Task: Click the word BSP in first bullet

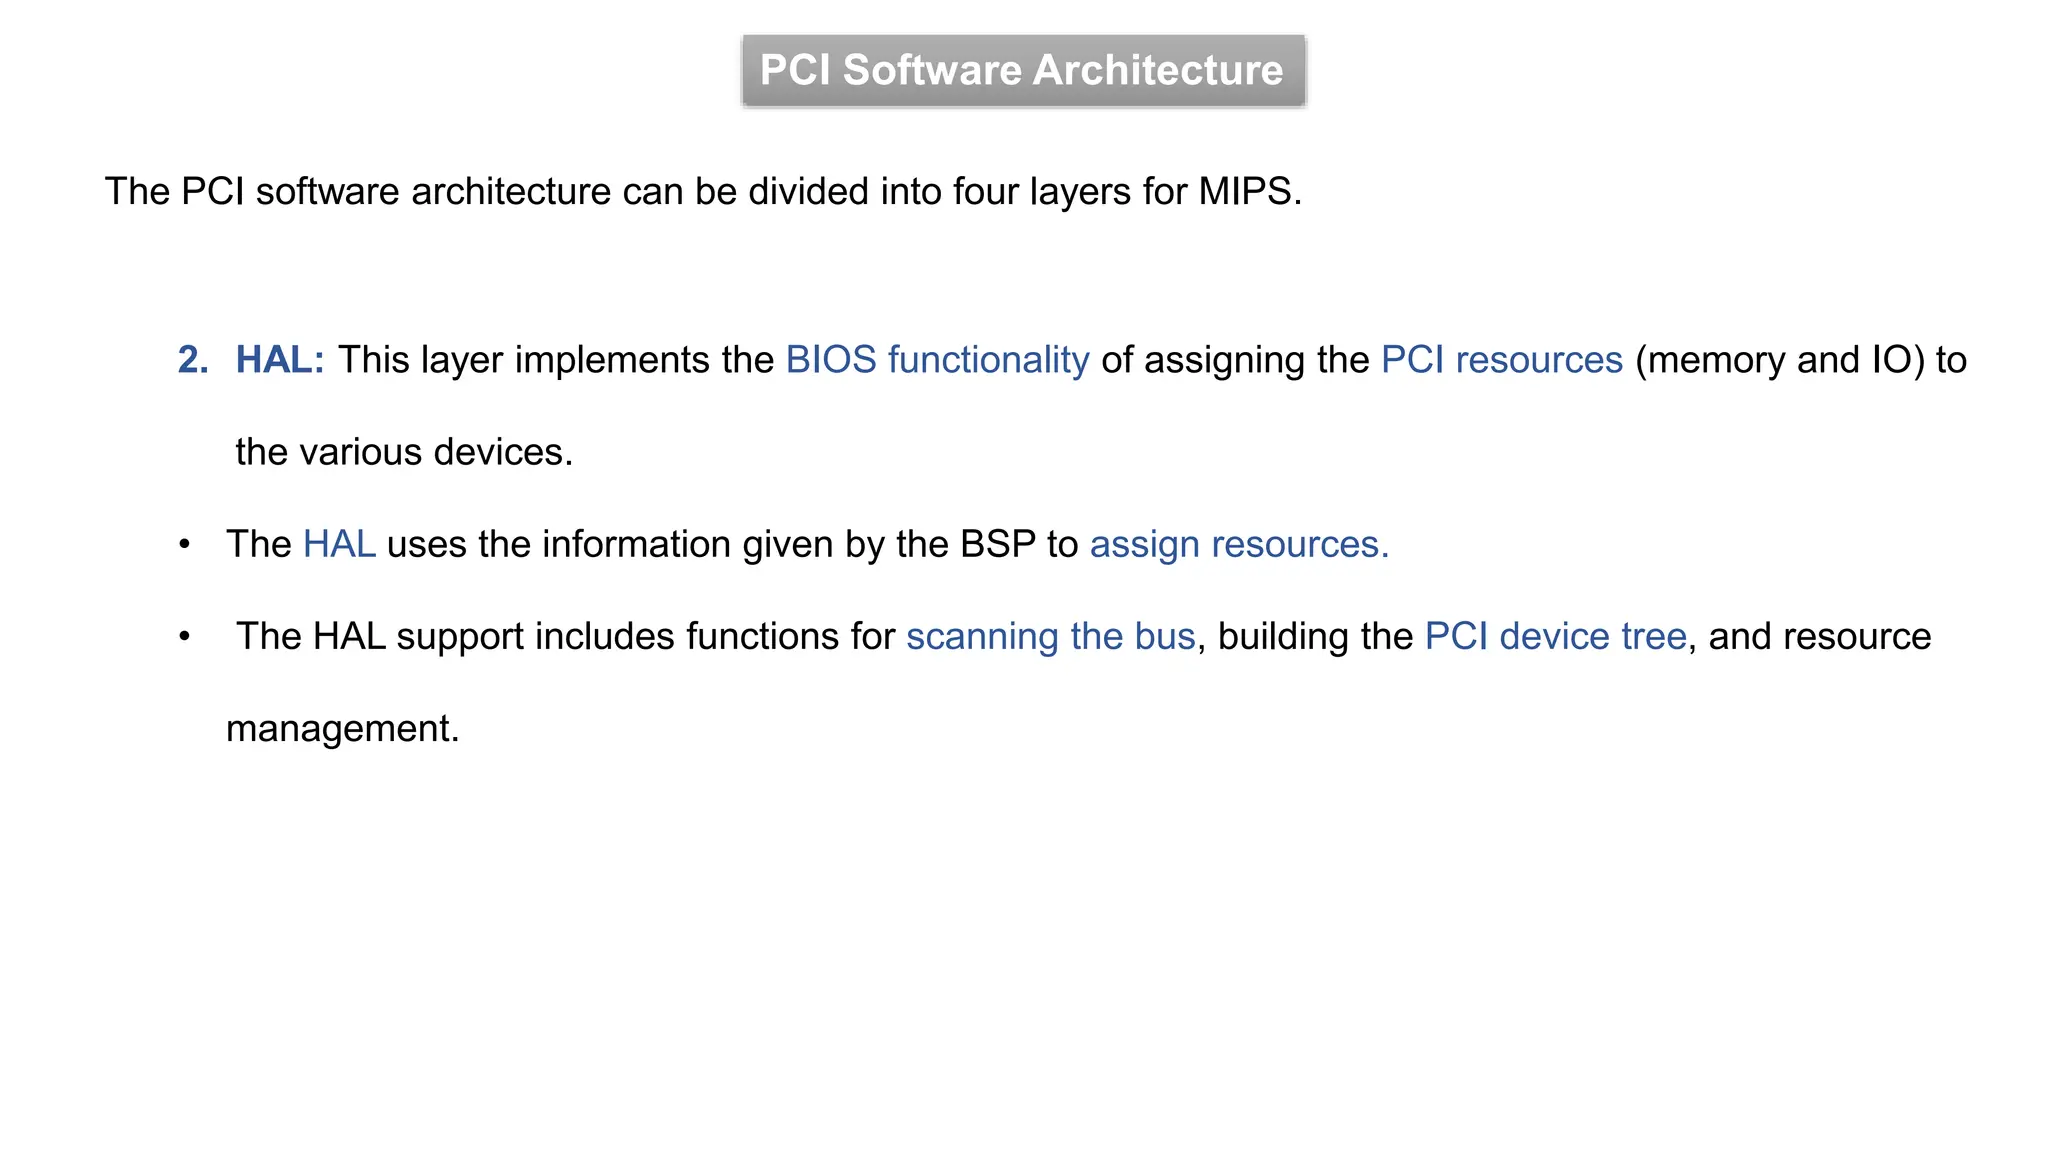Action: tap(997, 544)
